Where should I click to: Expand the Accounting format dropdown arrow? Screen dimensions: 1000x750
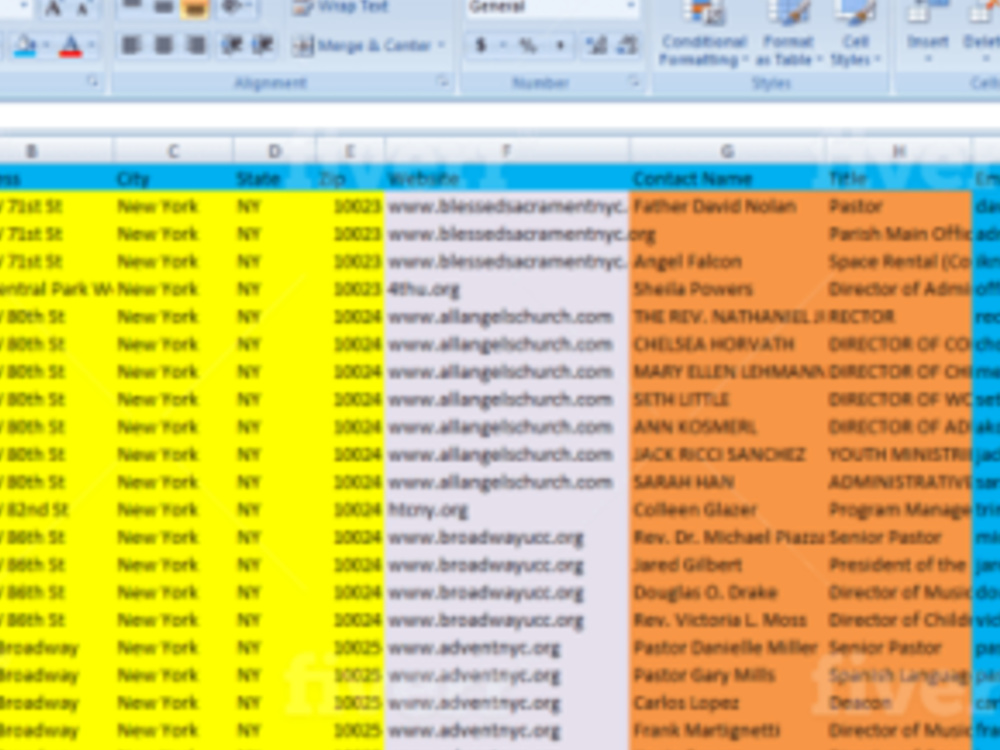coord(503,45)
